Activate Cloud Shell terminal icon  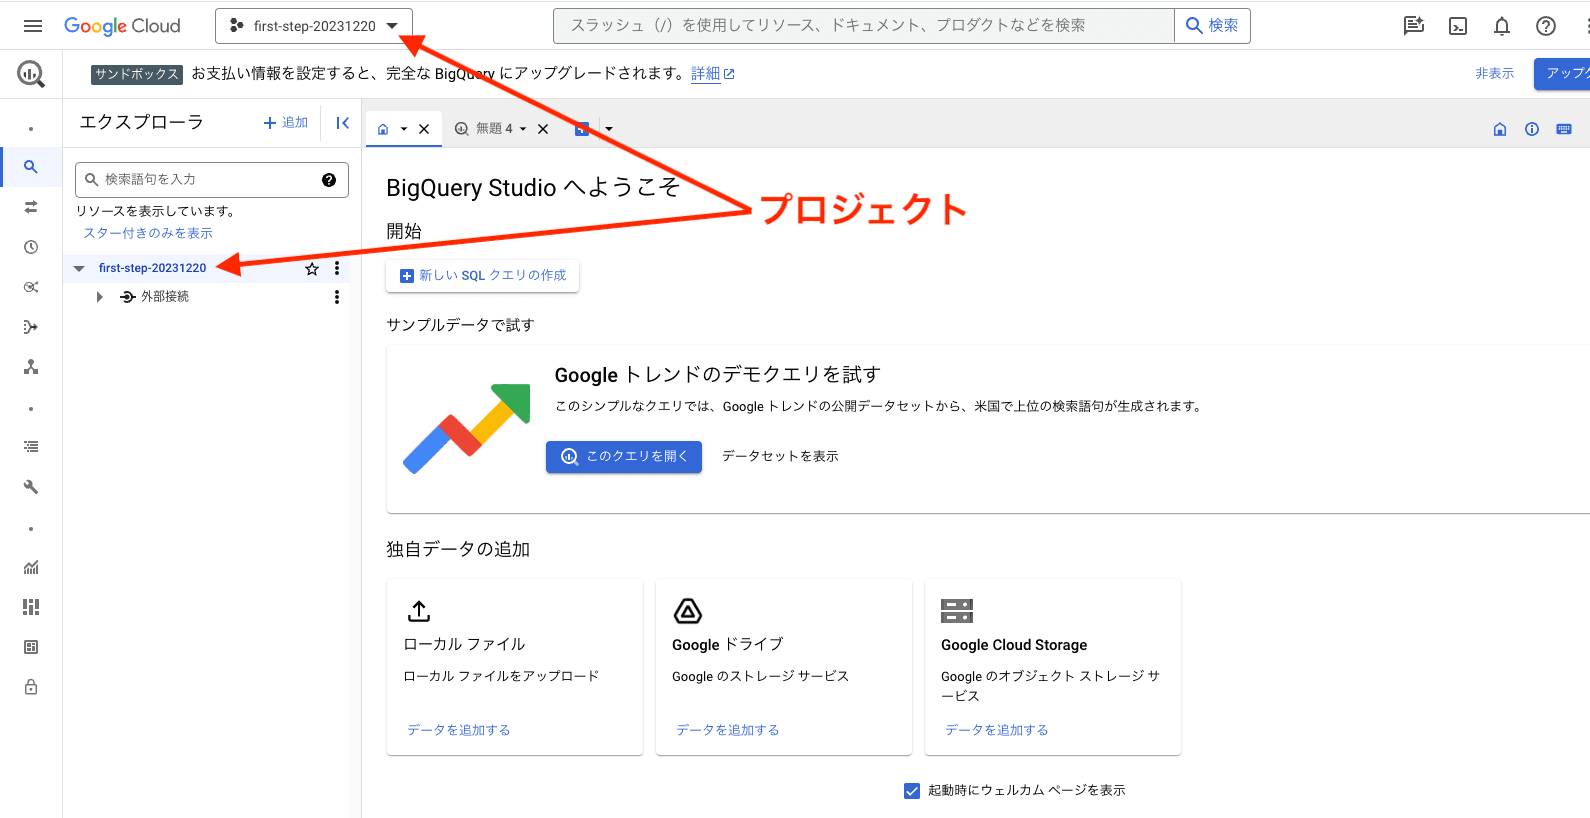click(x=1458, y=26)
